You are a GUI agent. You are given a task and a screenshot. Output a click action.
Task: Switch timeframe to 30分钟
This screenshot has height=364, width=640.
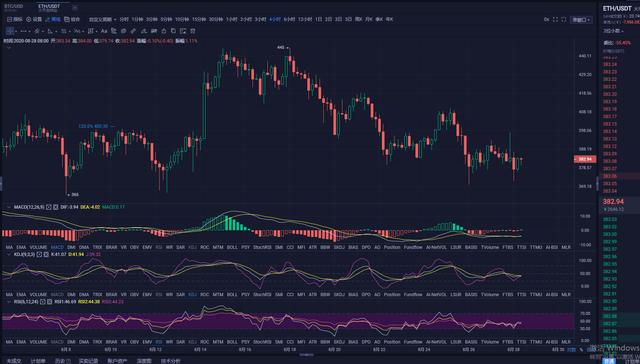[x=215, y=19]
